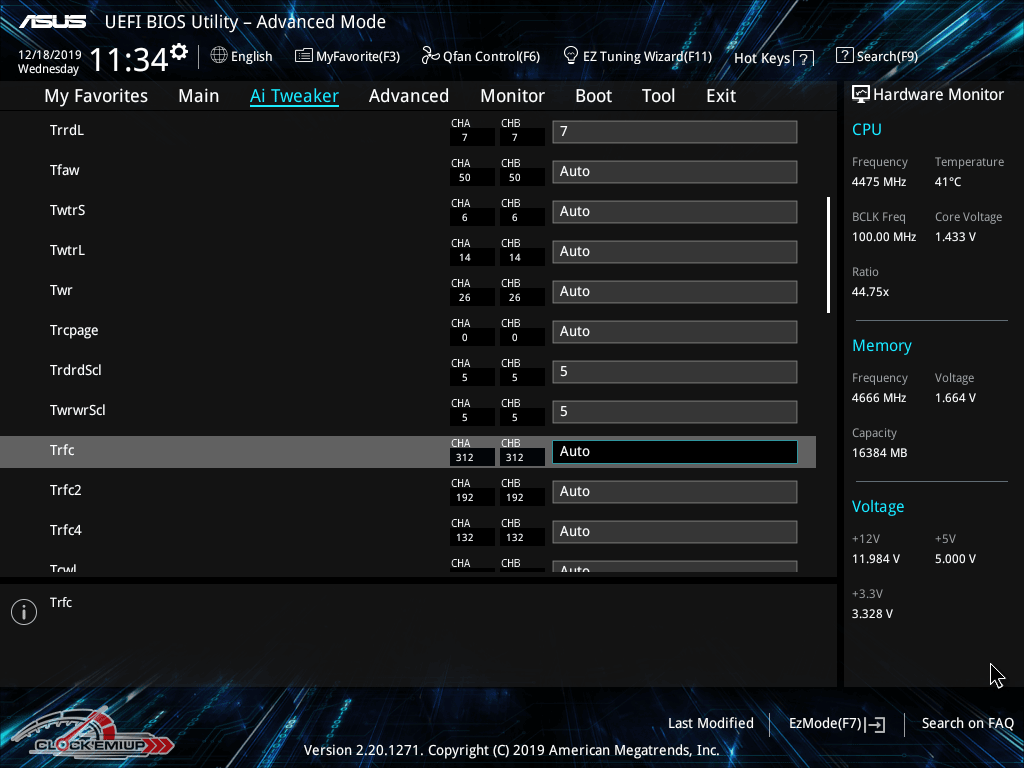This screenshot has height=768, width=1024.
Task: Click the TrrdL value input field
Action: pyautogui.click(x=674, y=132)
